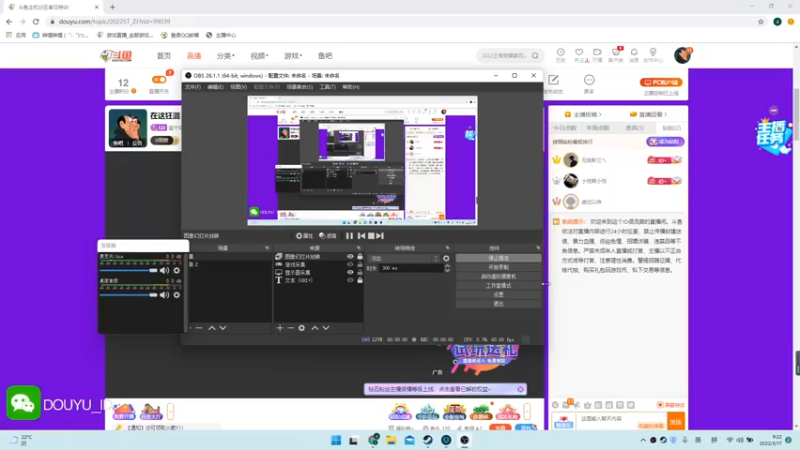
Task: Click the 开始录制 button
Action: (x=498, y=267)
